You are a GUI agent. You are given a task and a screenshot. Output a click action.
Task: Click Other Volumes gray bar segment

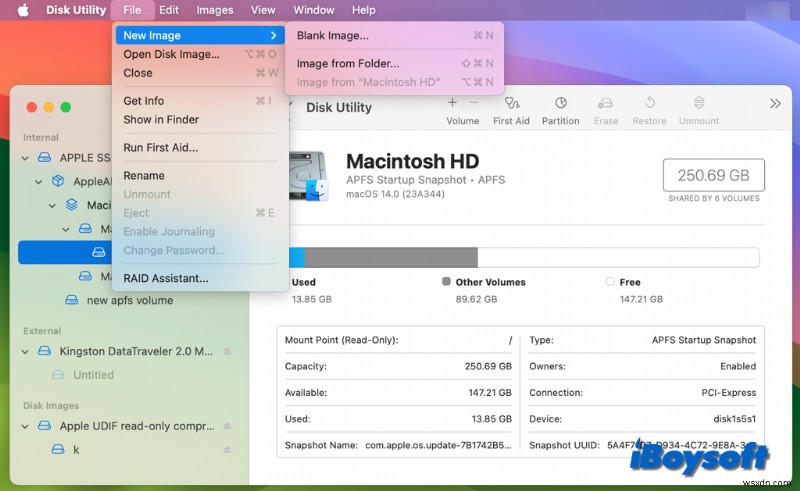391,257
